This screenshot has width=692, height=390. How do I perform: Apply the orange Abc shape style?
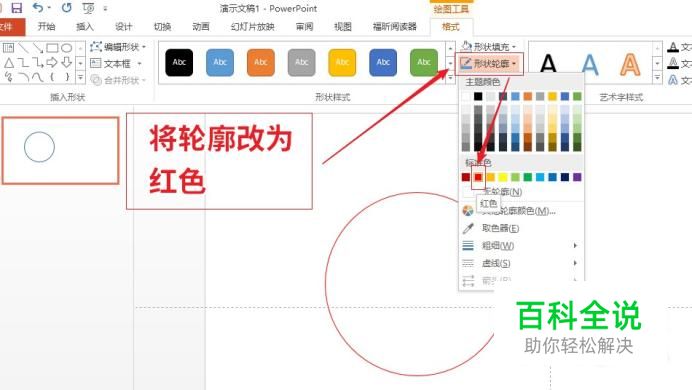261,62
